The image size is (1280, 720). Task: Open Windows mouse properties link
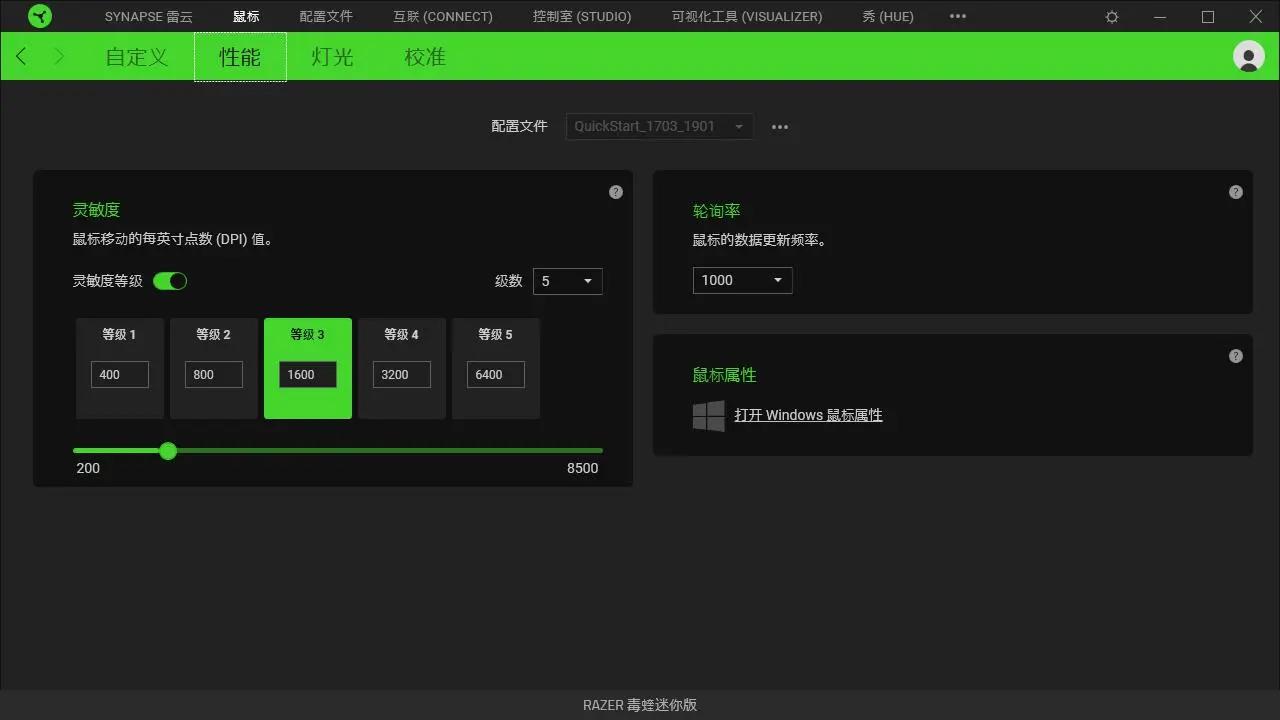coord(809,415)
